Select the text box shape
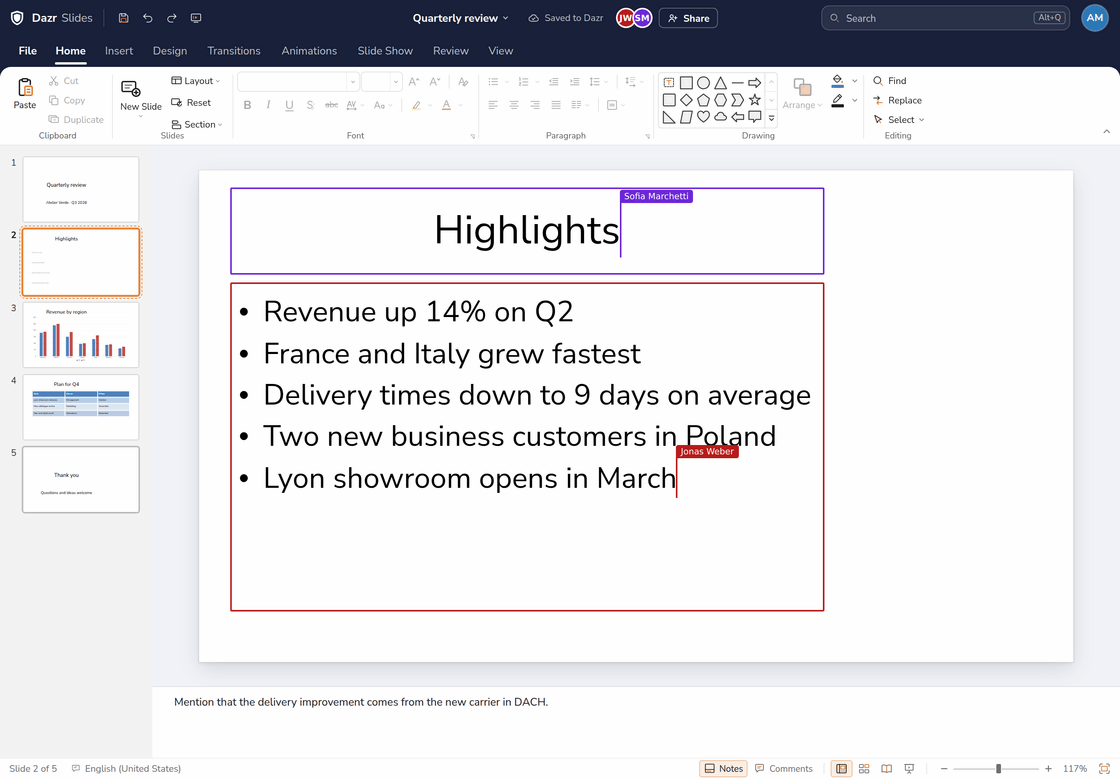Viewport: 1120px width, 778px height. 669,83
